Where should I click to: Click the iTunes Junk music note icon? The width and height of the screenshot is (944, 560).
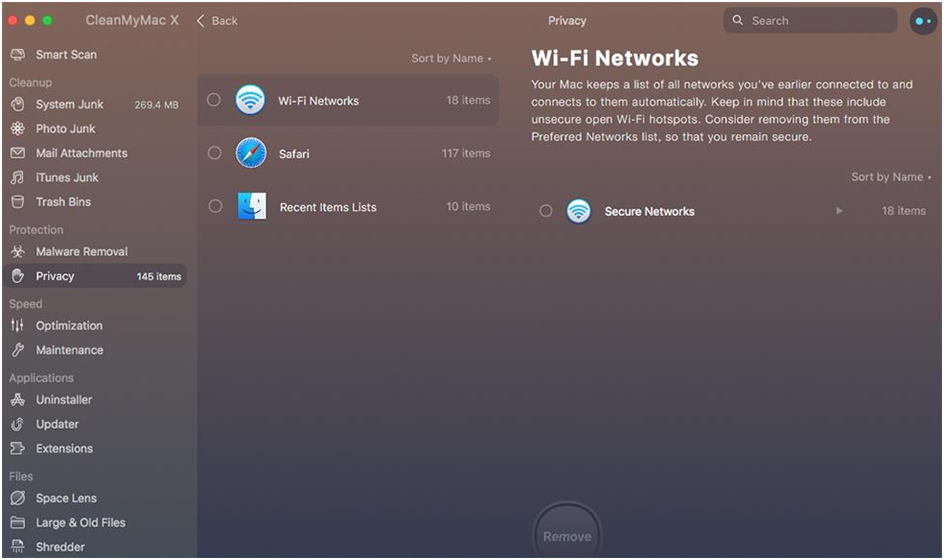click(x=17, y=177)
